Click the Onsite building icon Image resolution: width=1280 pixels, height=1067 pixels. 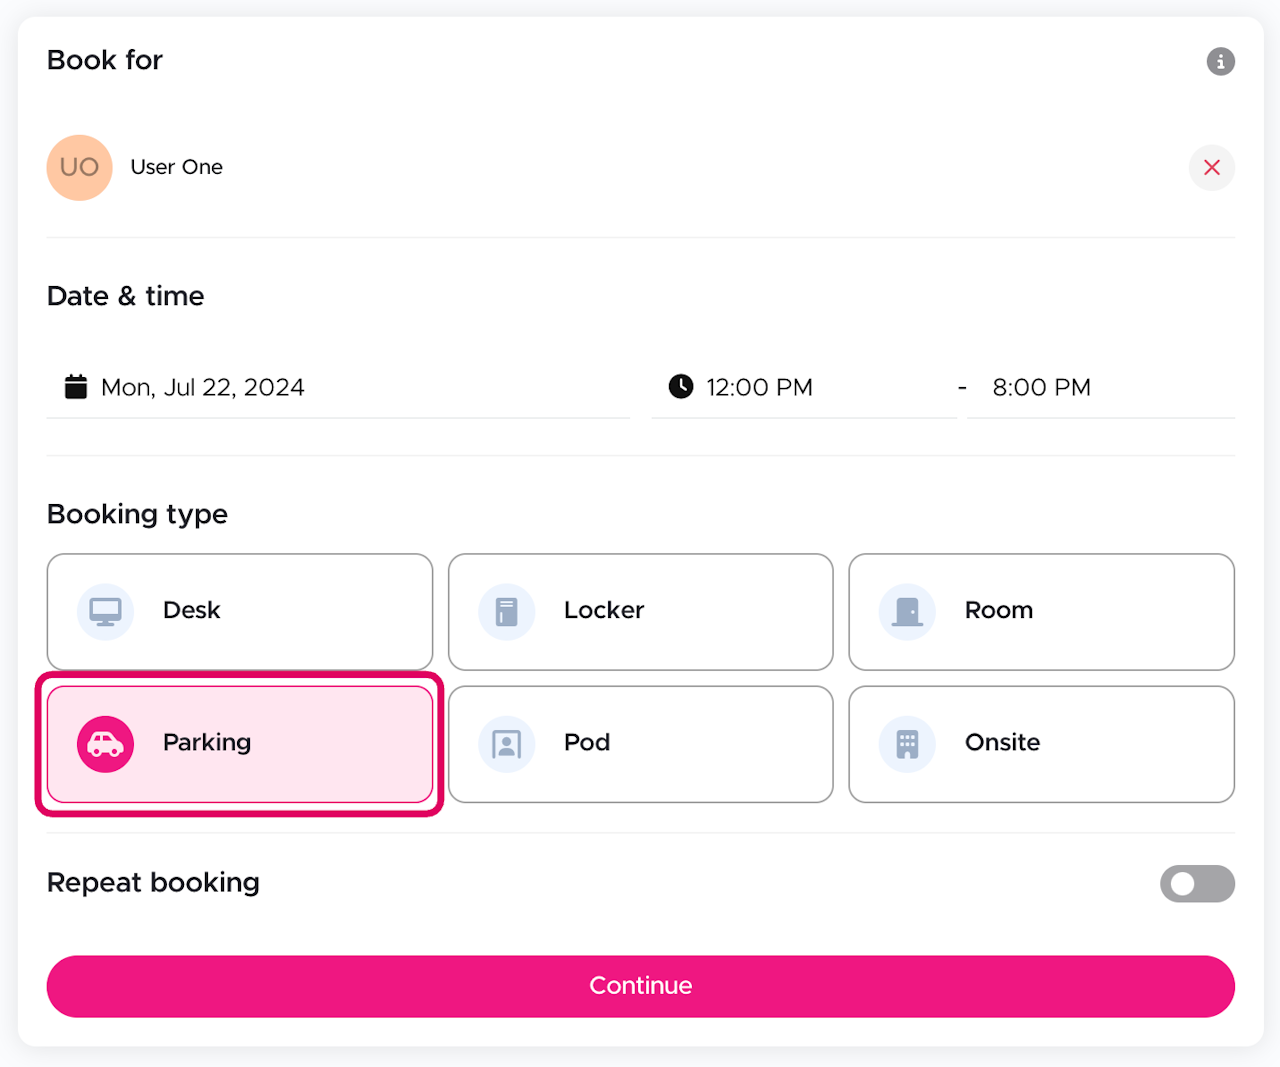907,744
